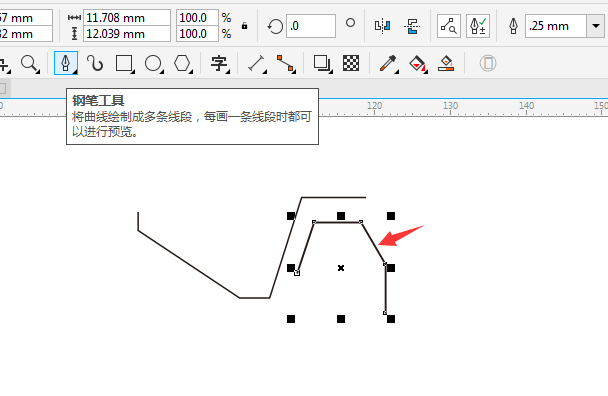The width and height of the screenshot is (608, 396).
Task: Toggle the lock ratio padlock
Action: coord(244,26)
